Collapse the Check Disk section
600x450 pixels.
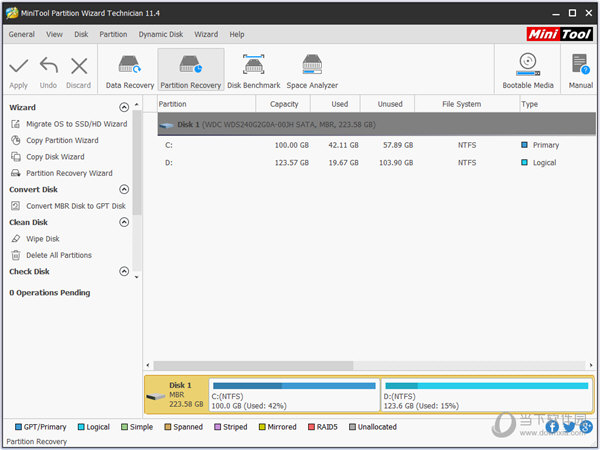[124, 271]
